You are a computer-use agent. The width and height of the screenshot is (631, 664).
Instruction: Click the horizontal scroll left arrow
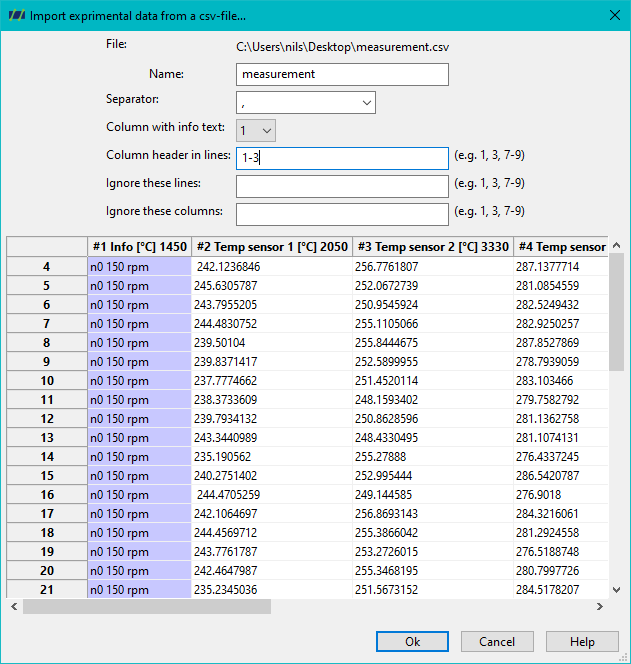coord(14,606)
